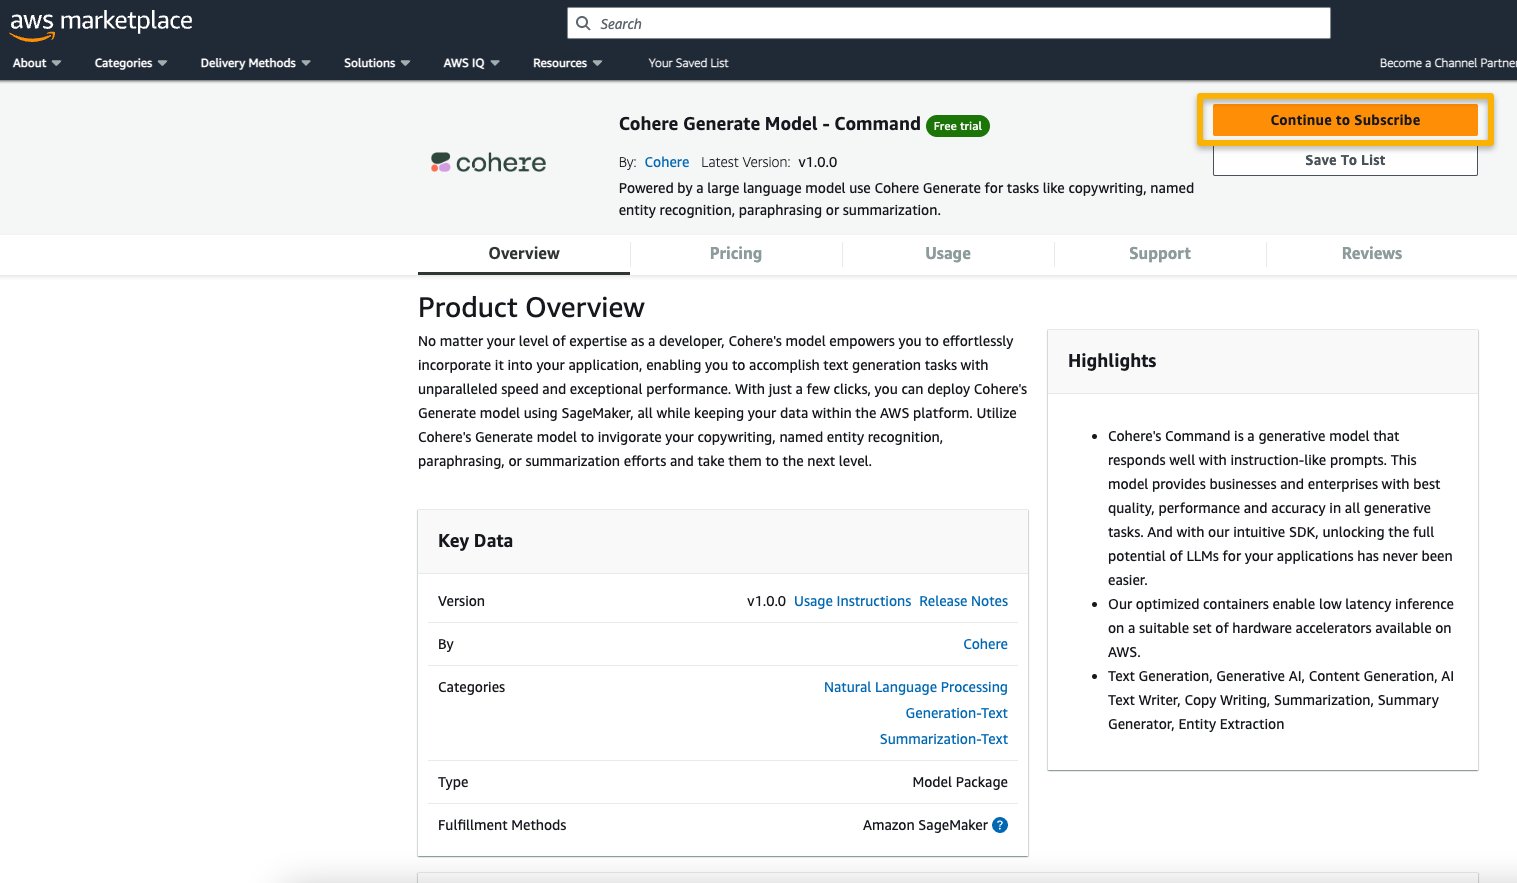Open Become a Channel Partner link
Image resolution: width=1517 pixels, height=883 pixels.
click(x=1448, y=63)
